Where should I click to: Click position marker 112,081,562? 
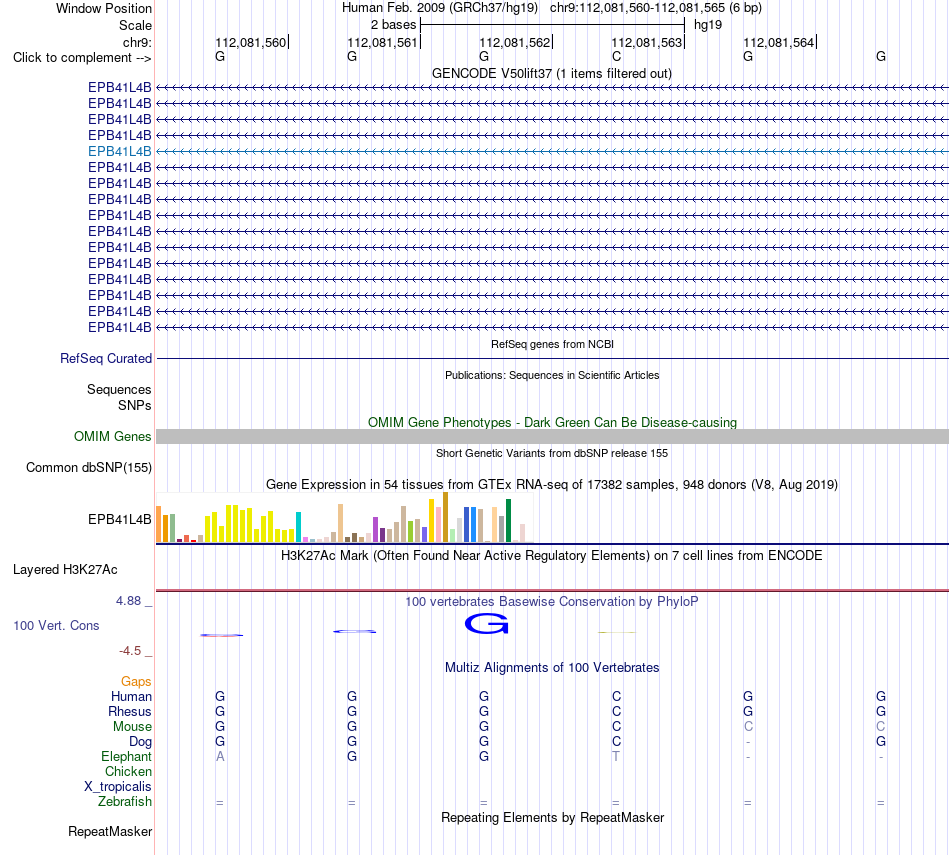[x=514, y=42]
